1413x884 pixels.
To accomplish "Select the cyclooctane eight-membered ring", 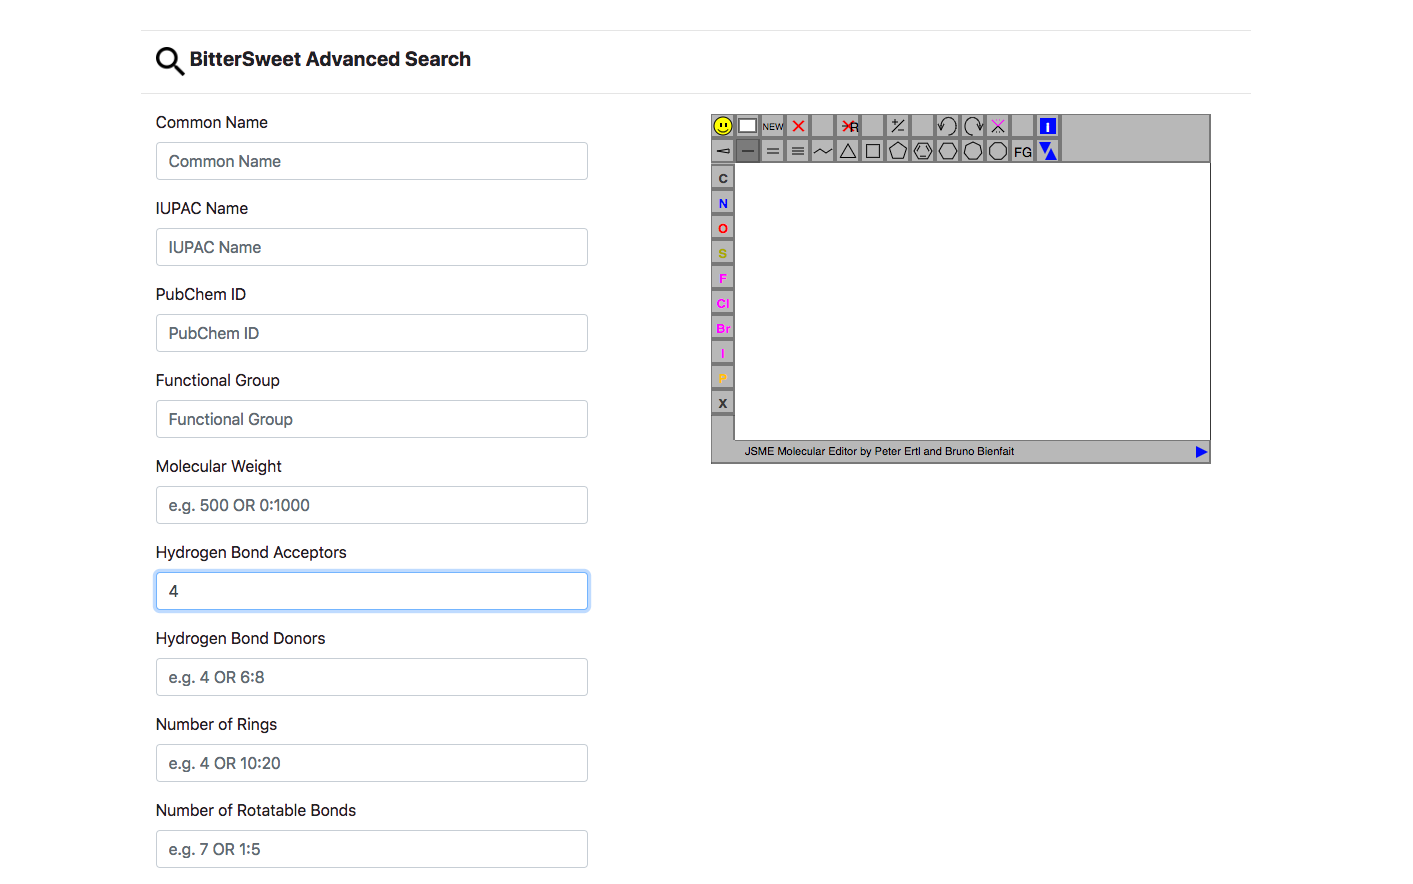I will (998, 151).
